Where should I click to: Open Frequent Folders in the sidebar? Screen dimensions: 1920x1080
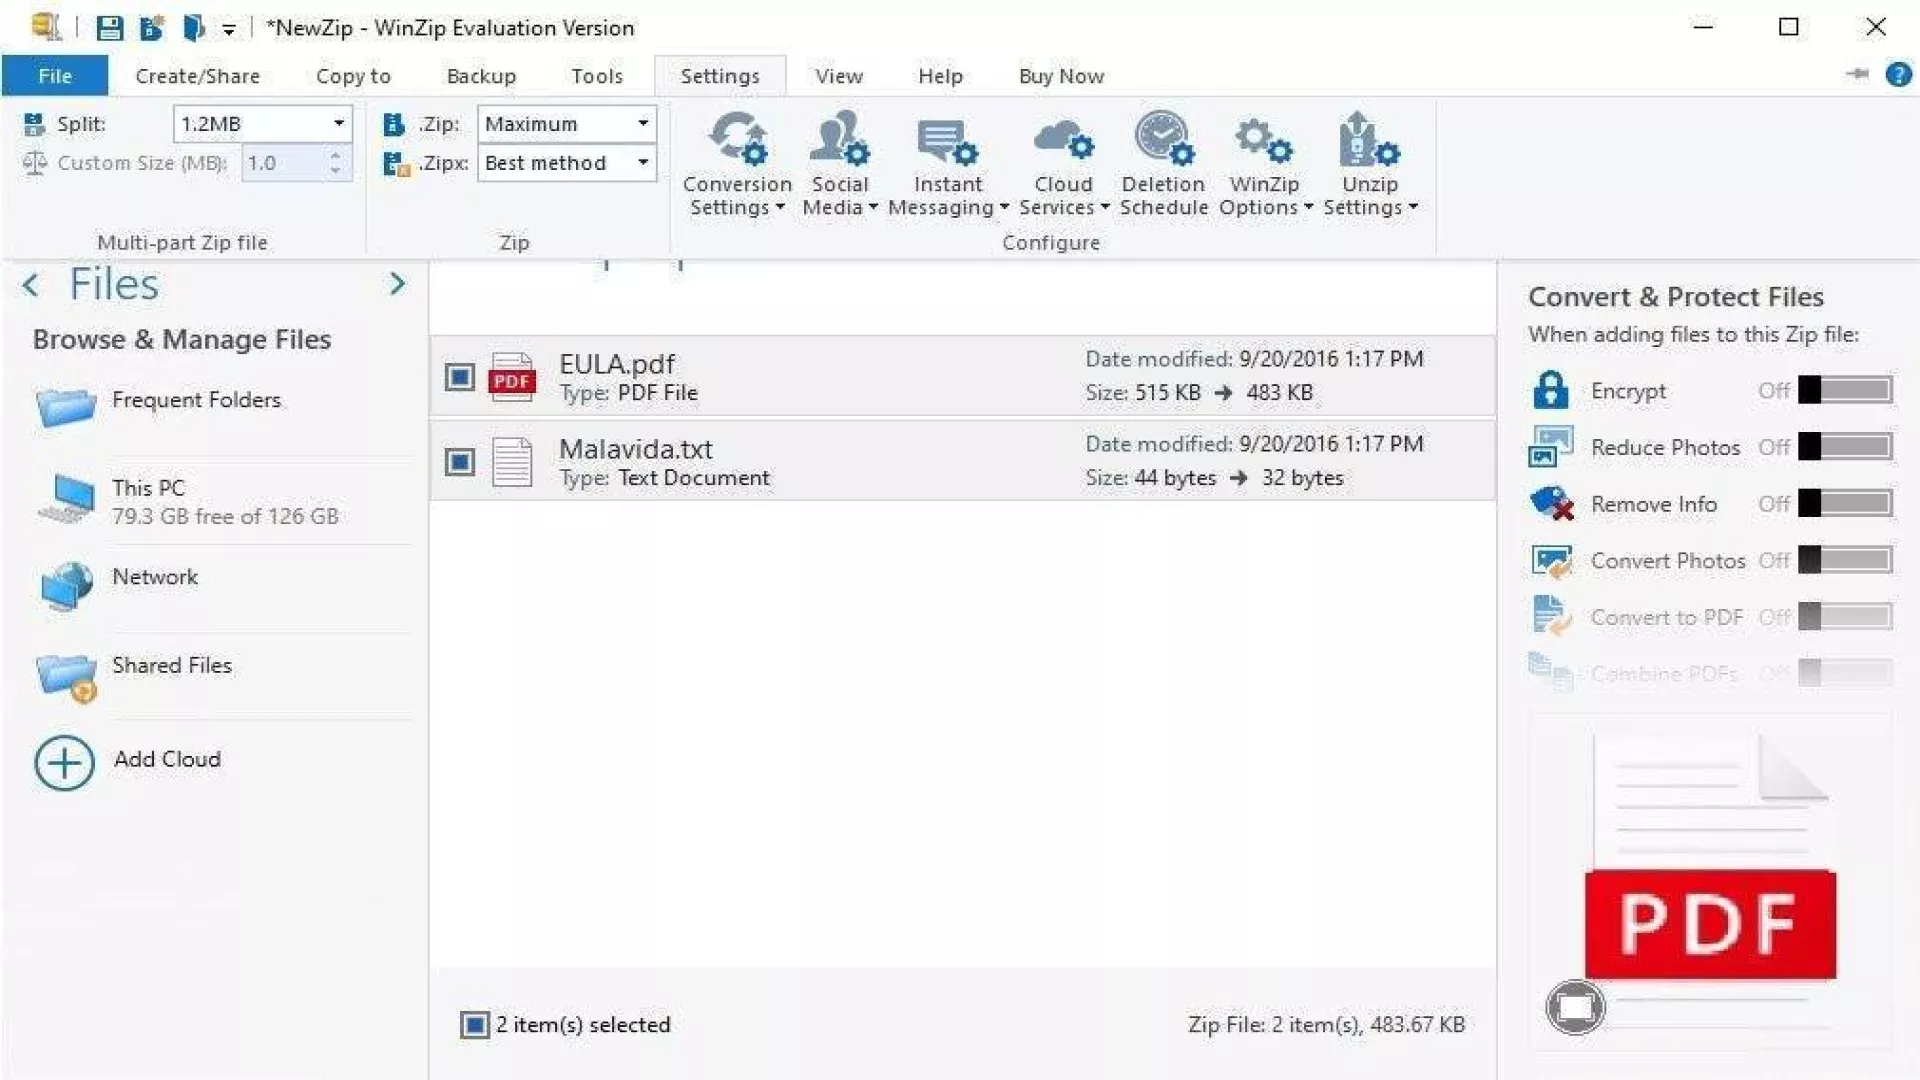[x=196, y=400]
